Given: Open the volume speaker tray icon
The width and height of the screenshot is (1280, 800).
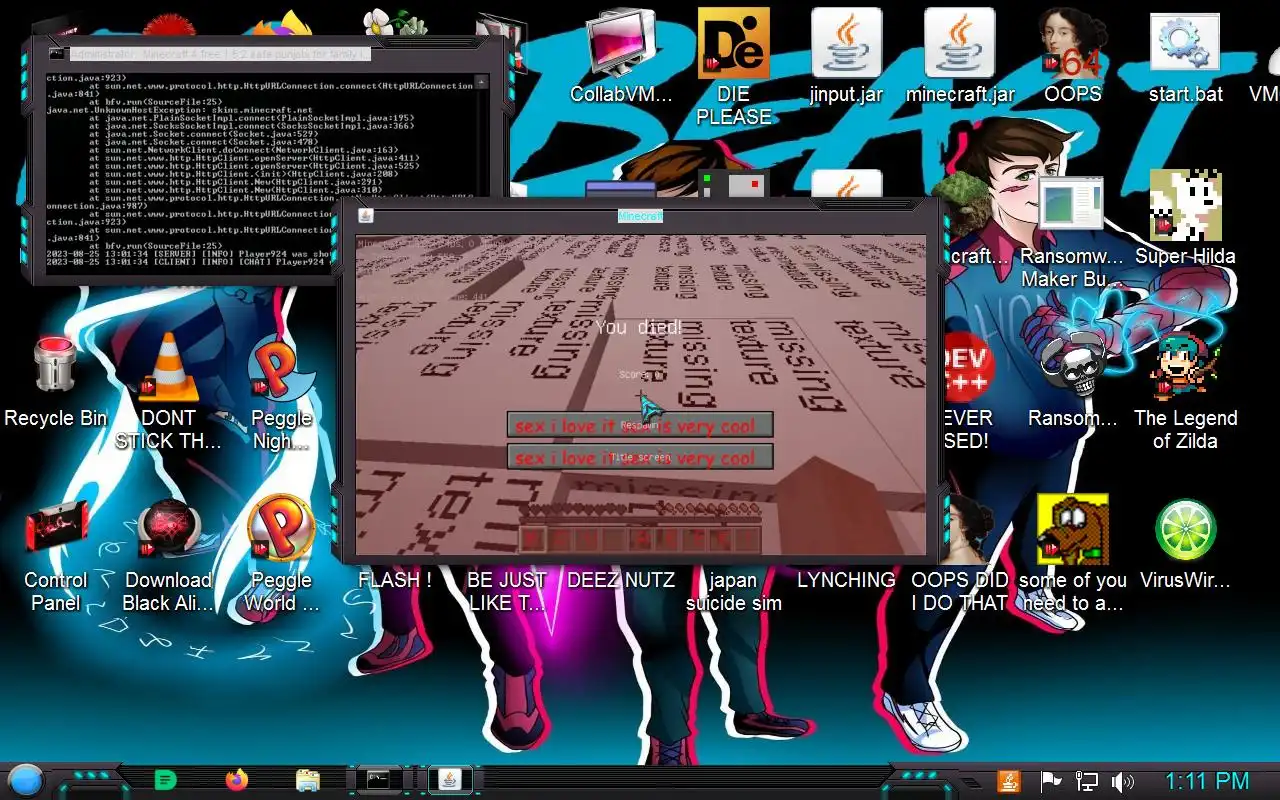Looking at the screenshot, I should coord(1123,781).
